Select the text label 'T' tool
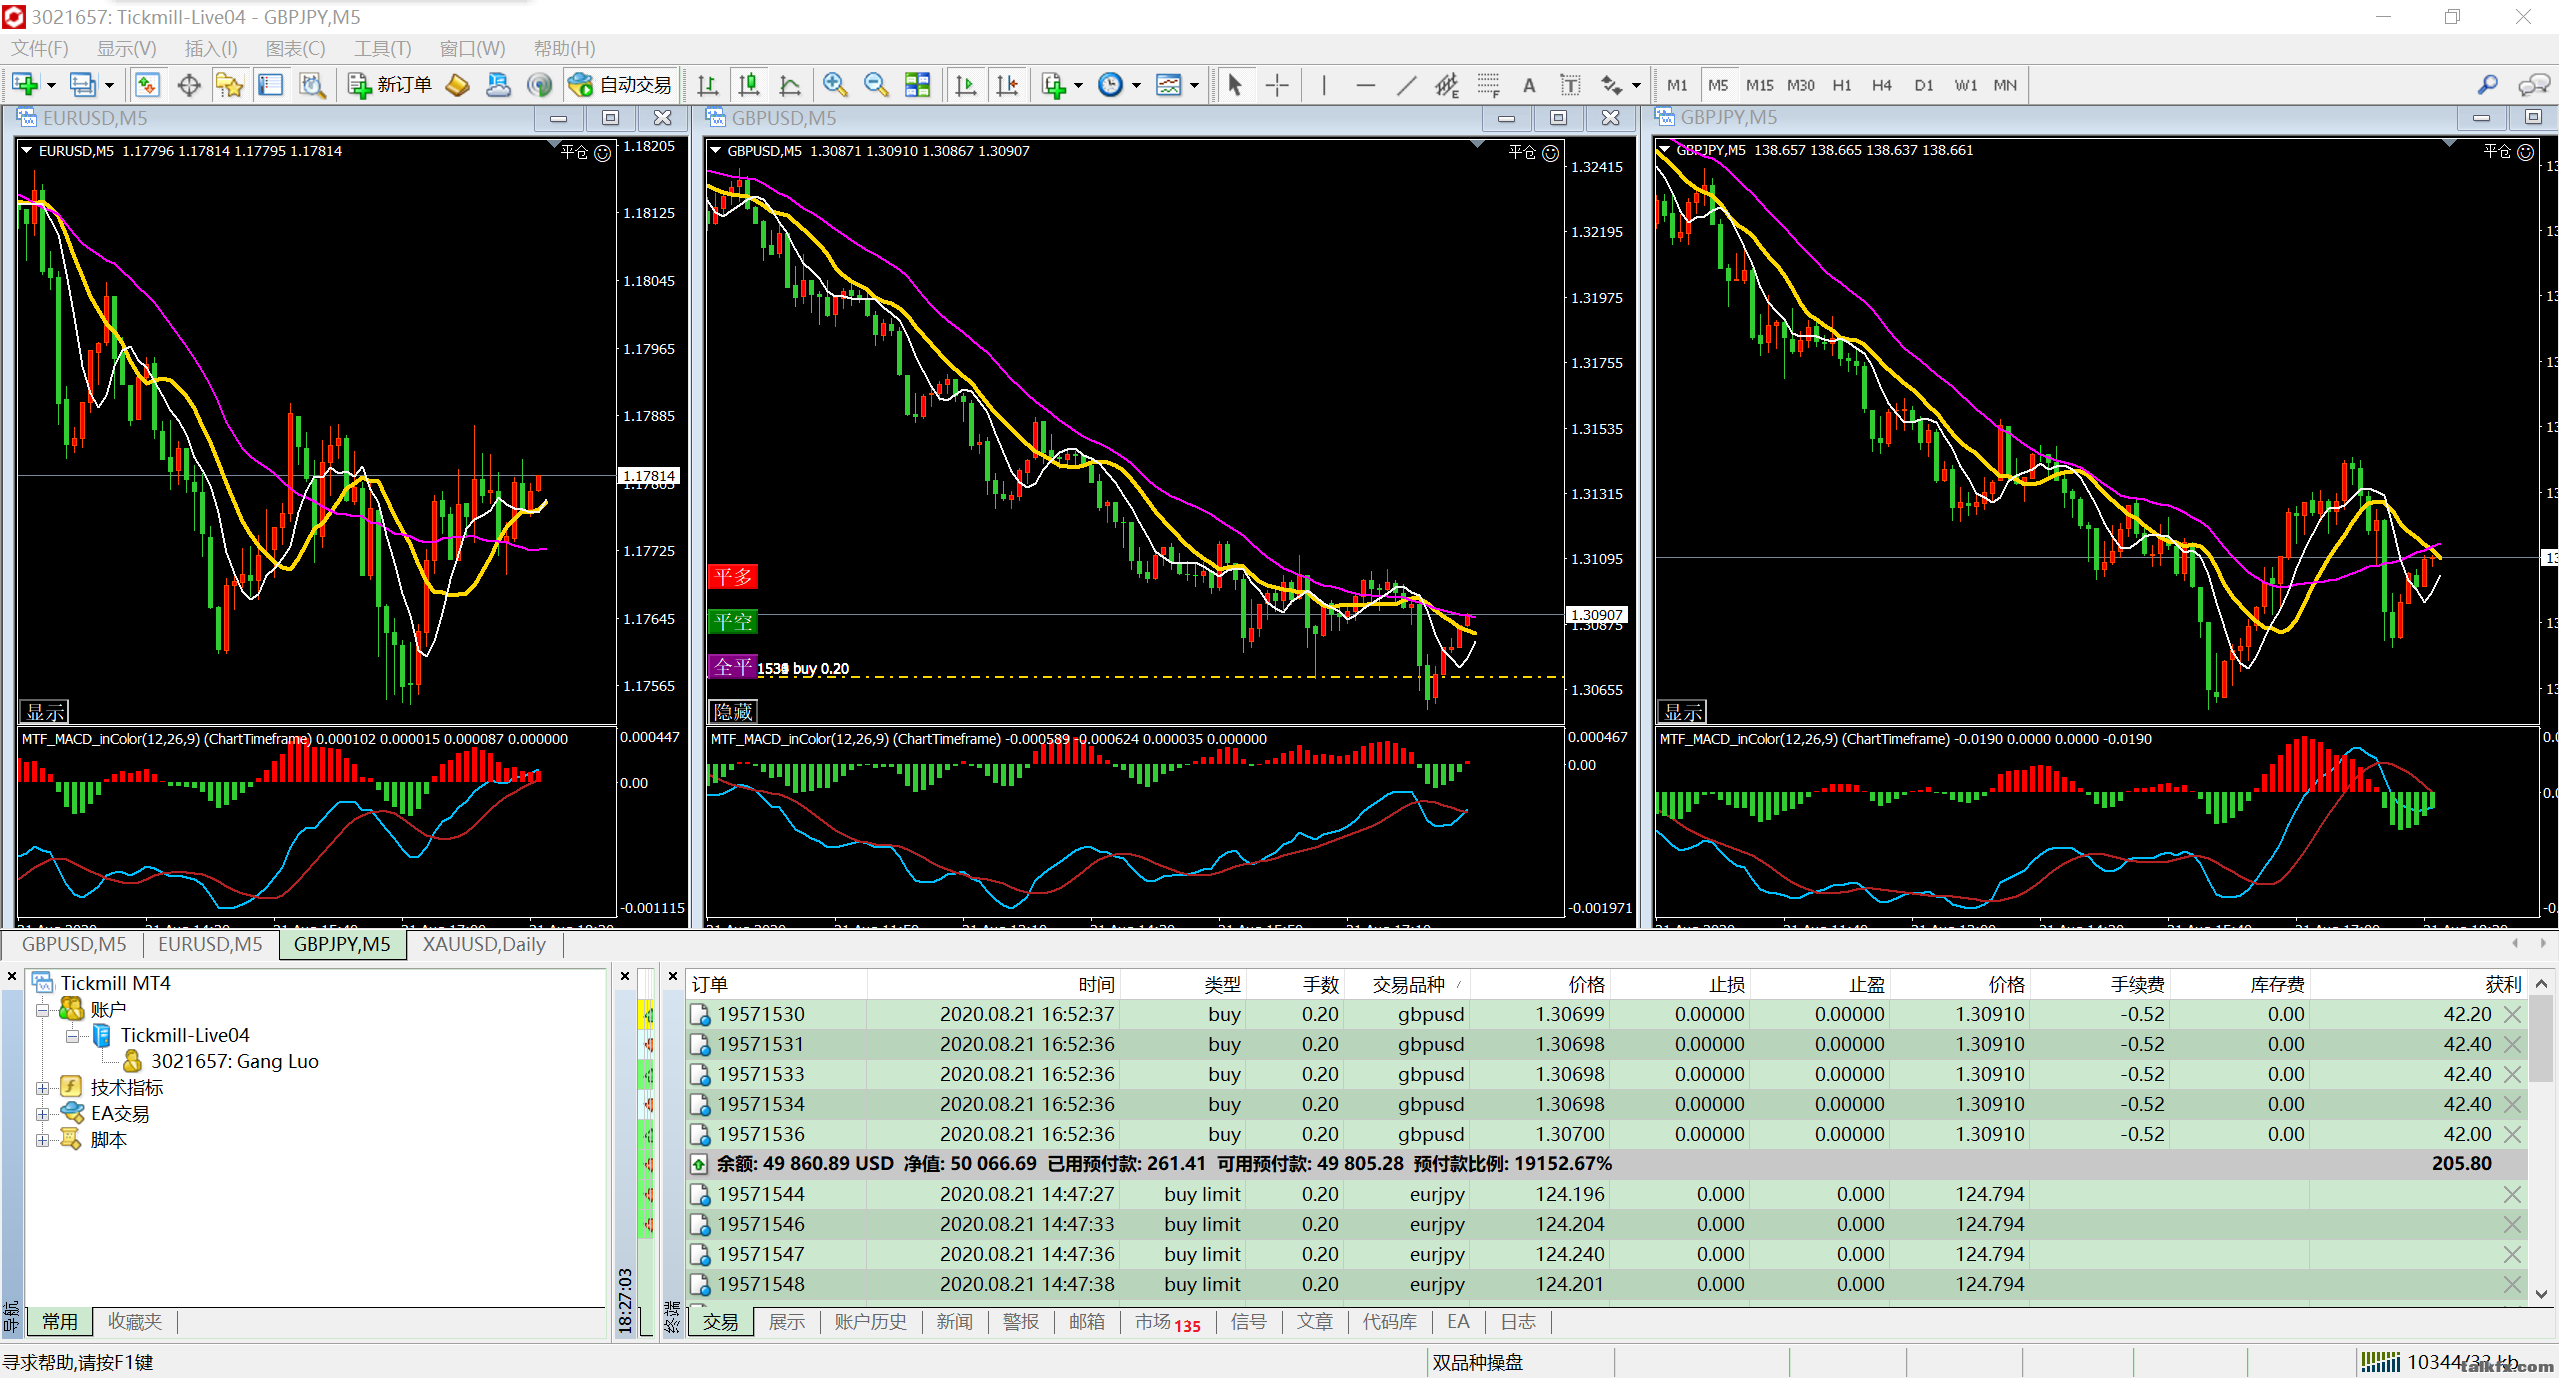 1570,85
